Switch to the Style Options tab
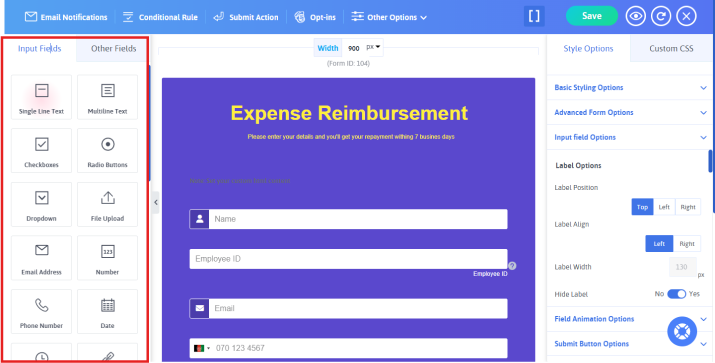 point(588,48)
